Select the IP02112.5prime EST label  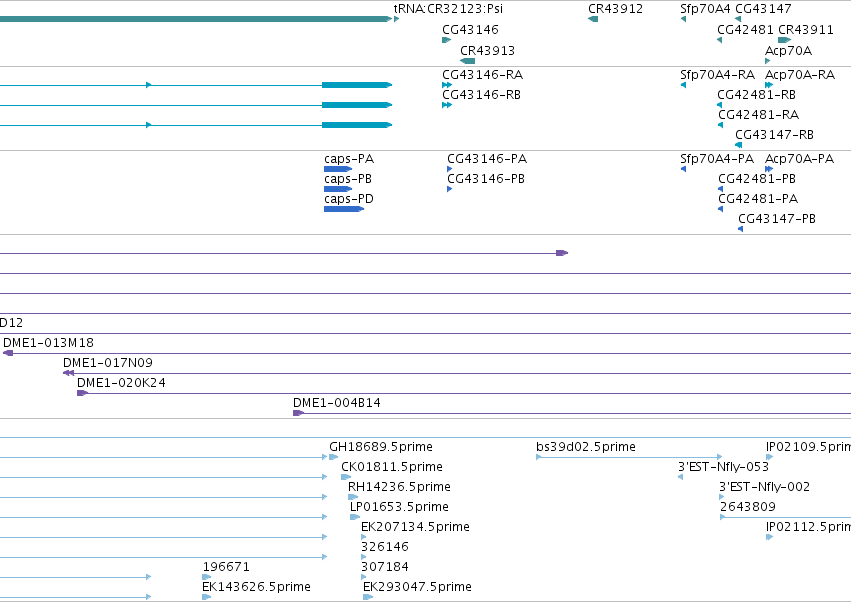pyautogui.click(x=808, y=527)
